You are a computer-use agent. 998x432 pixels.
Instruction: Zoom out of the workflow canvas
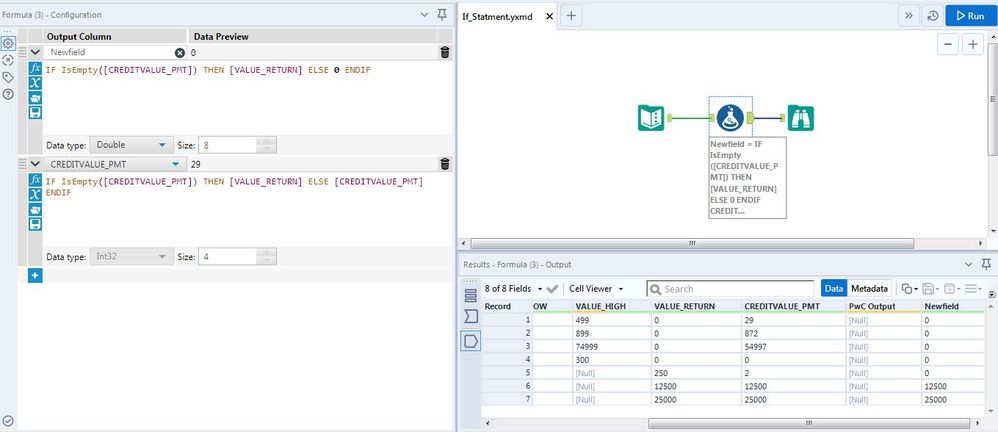tap(947, 45)
